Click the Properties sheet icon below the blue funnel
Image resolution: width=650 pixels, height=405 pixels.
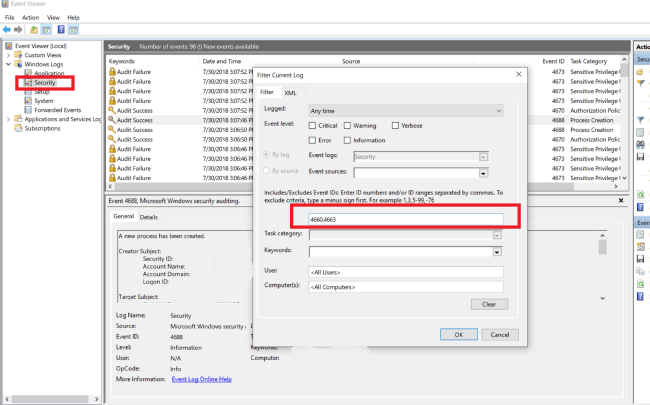pos(640,132)
